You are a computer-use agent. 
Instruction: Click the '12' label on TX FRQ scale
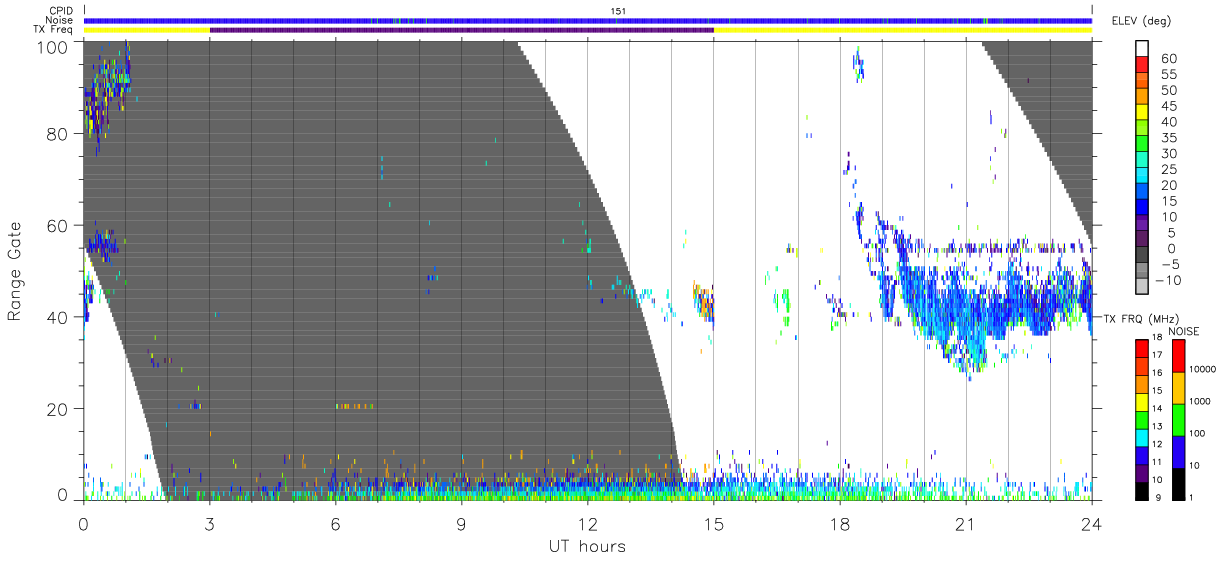[1156, 446]
